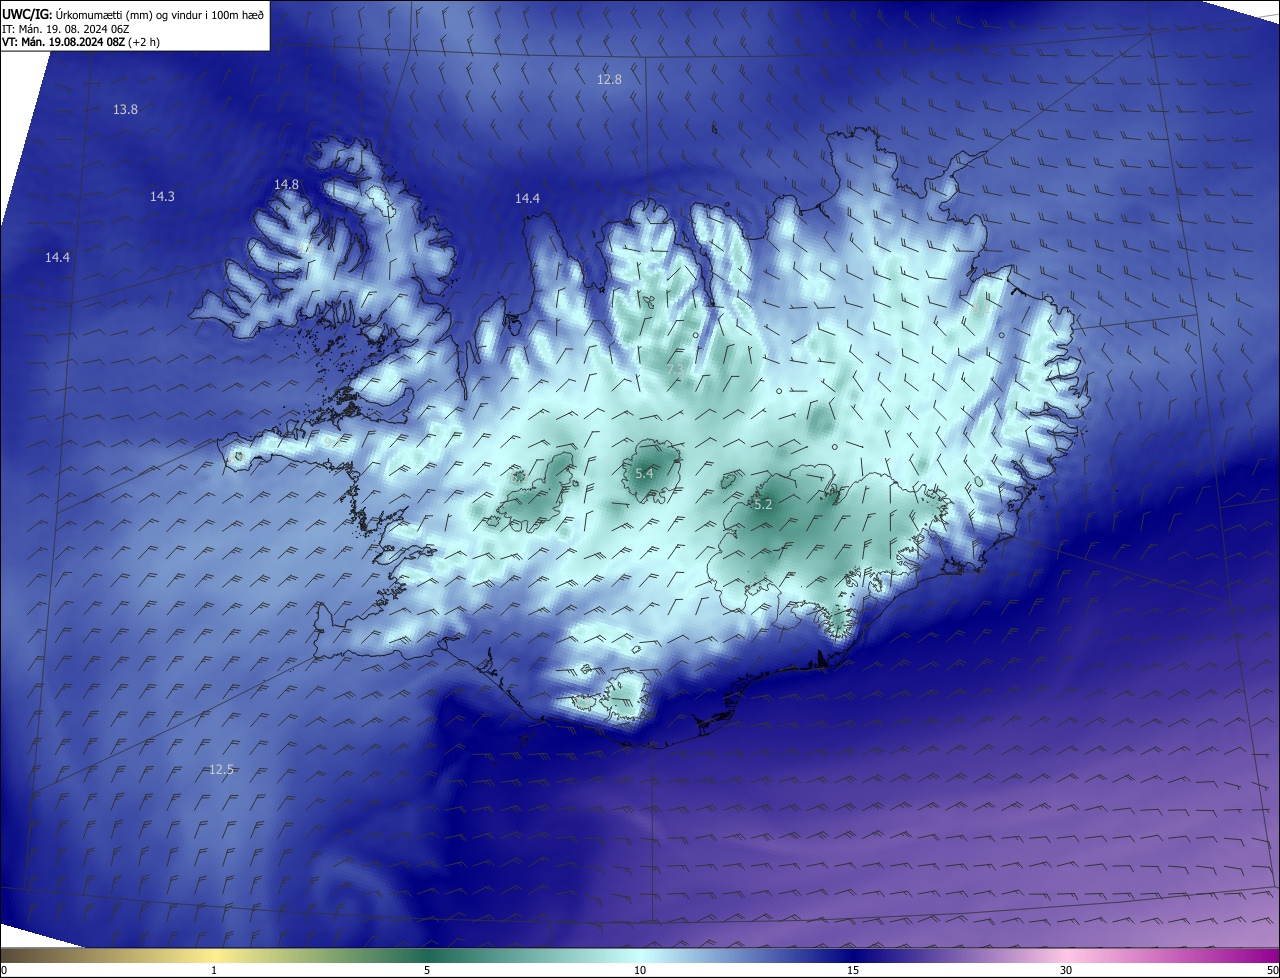Click the map value label 14.3
Image resolution: width=1280 pixels, height=978 pixels.
point(162,197)
